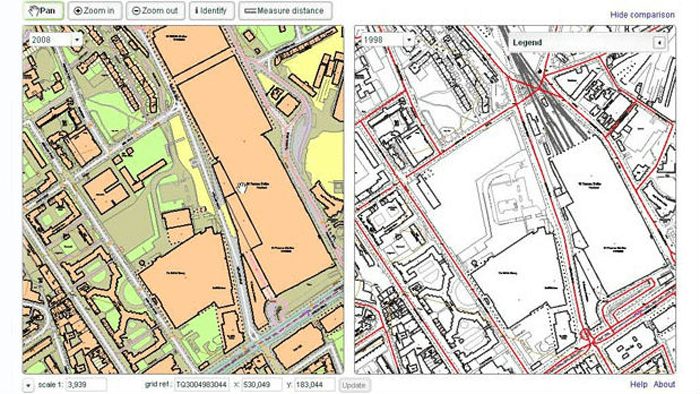Open the 1998 year dropdown
The width and height of the screenshot is (700, 394).
[388, 40]
